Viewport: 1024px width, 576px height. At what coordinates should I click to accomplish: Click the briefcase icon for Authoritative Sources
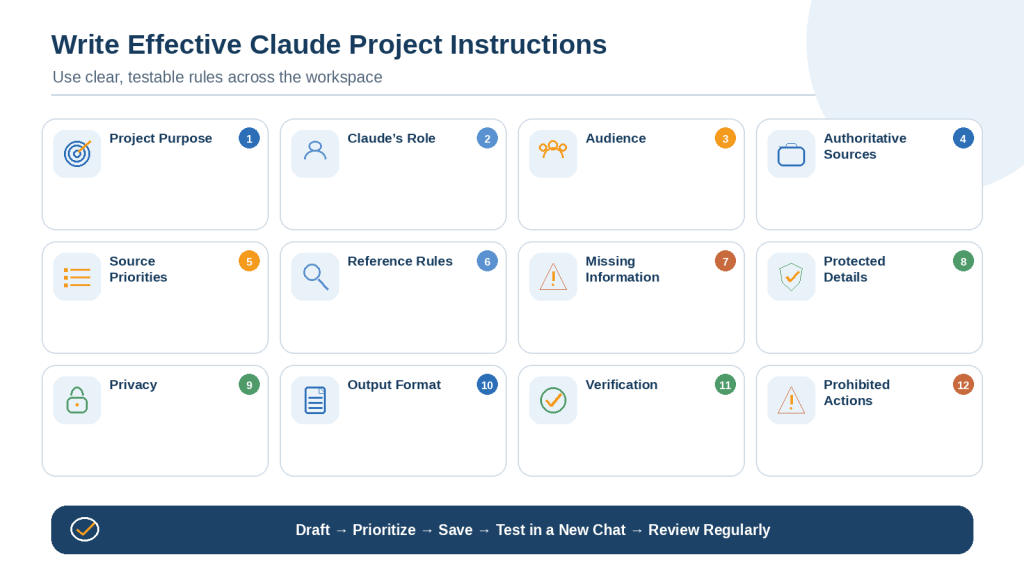coord(791,155)
